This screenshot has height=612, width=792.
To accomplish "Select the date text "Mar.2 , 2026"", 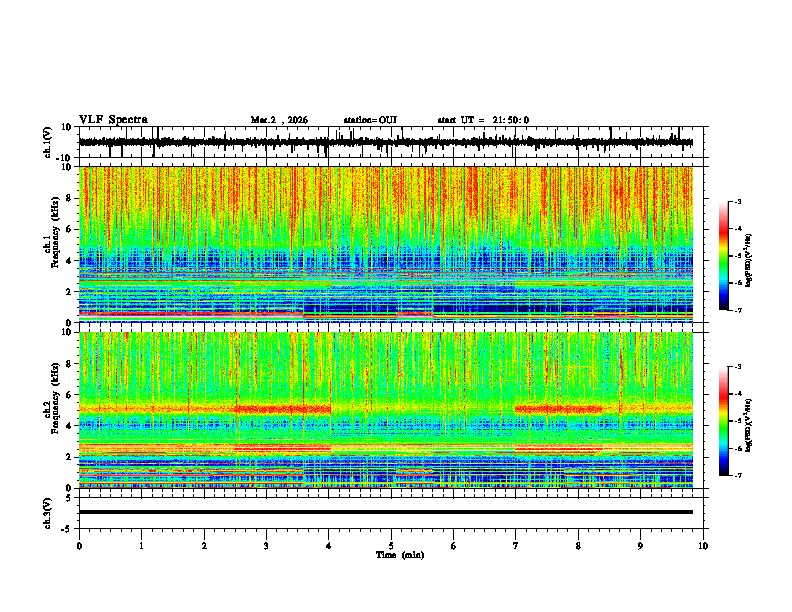I will 279,120.
